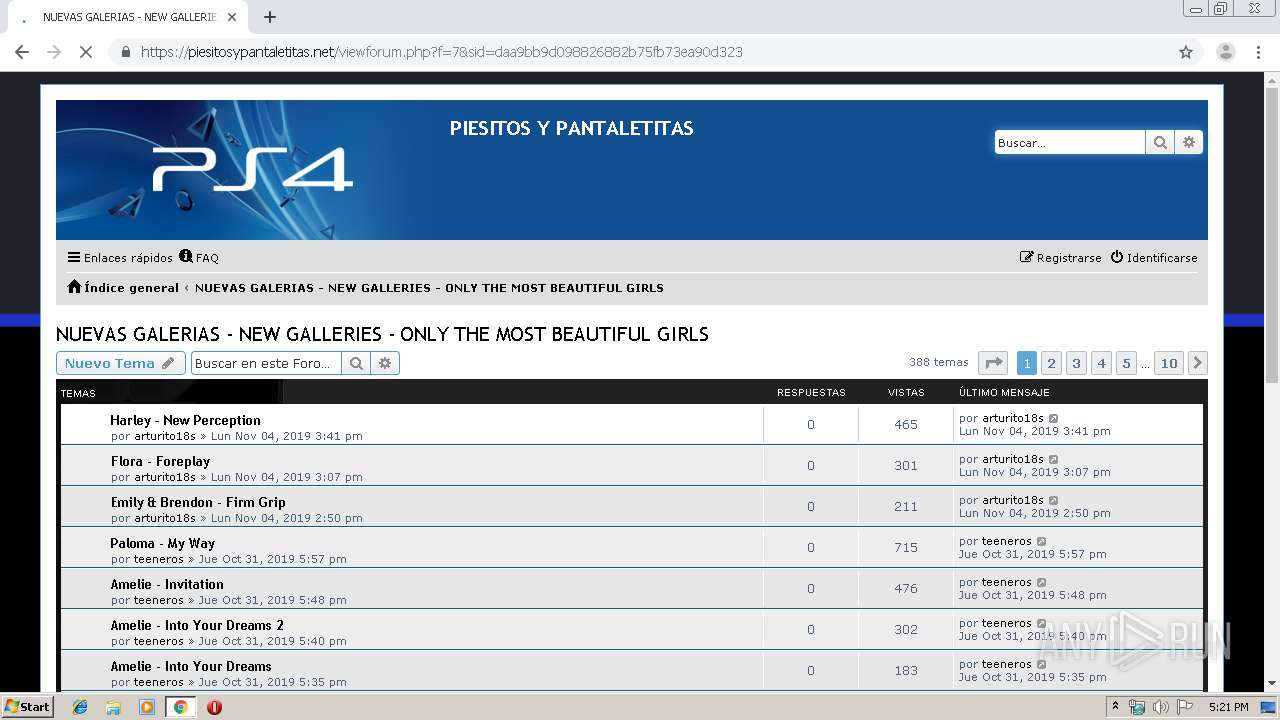This screenshot has height=720, width=1280.
Task: Click the NUEVAS GALERIAS breadcrumb link
Action: [x=429, y=288]
